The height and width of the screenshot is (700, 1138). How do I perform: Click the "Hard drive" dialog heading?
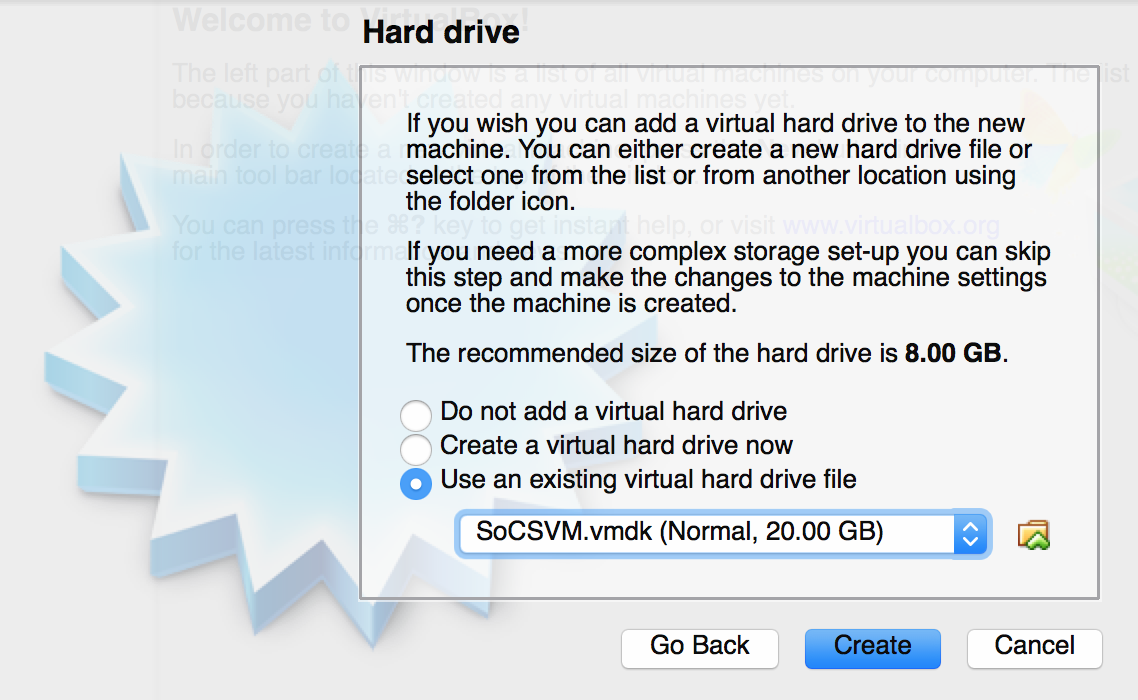click(441, 33)
